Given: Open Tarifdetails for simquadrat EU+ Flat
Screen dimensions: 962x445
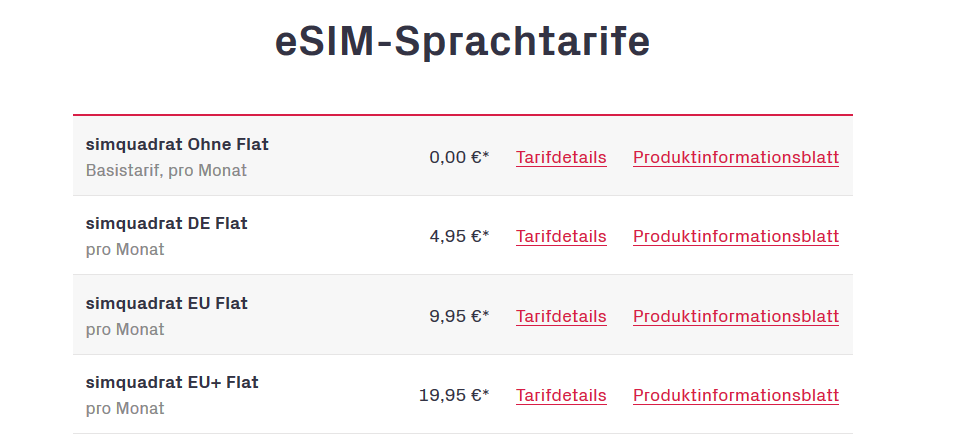Looking at the screenshot, I should [561, 395].
